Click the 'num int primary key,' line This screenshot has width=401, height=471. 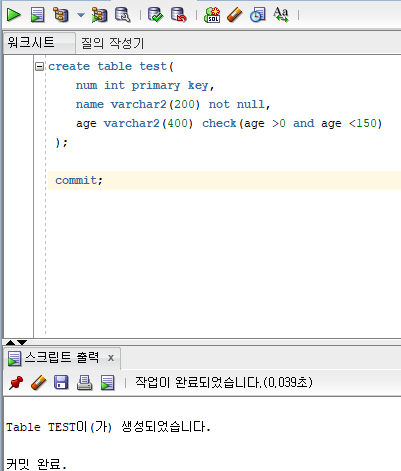point(145,86)
